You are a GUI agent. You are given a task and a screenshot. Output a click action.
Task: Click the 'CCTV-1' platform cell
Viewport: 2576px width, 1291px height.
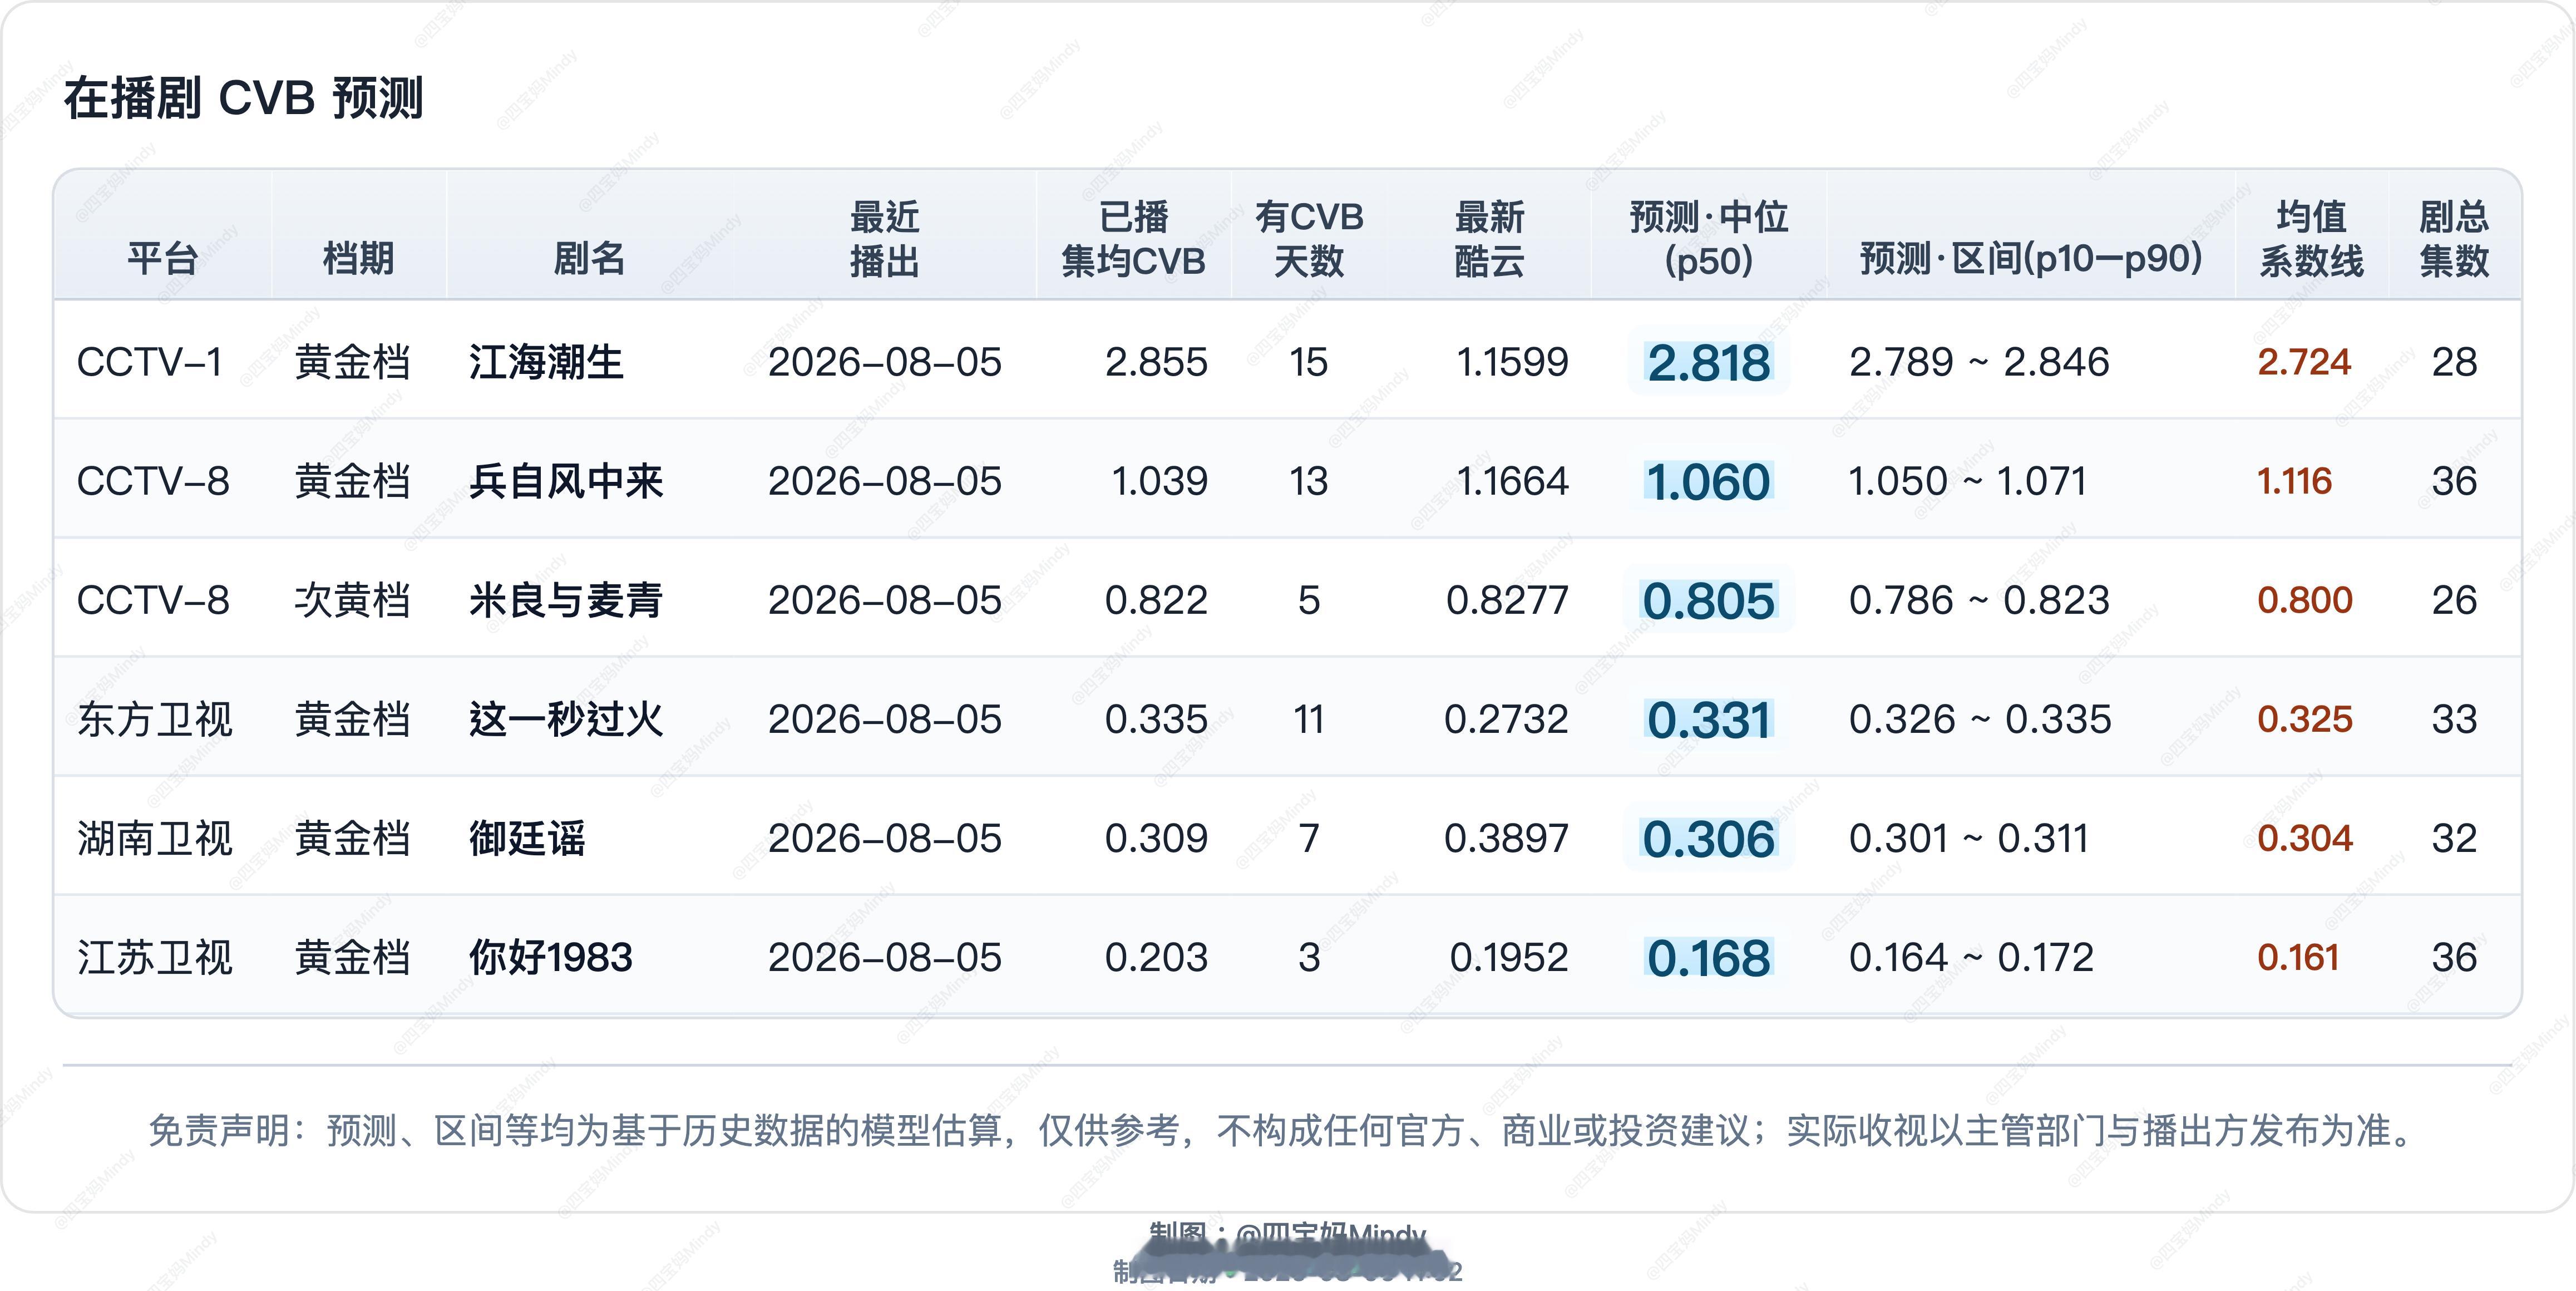pos(150,362)
